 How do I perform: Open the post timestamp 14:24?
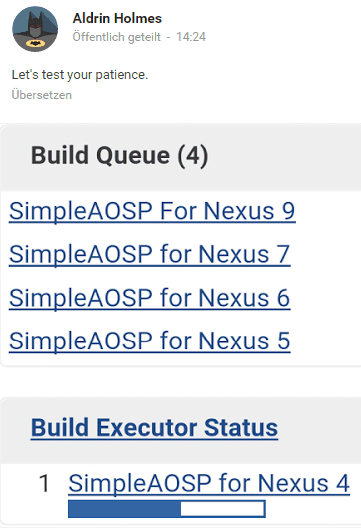tap(191, 36)
